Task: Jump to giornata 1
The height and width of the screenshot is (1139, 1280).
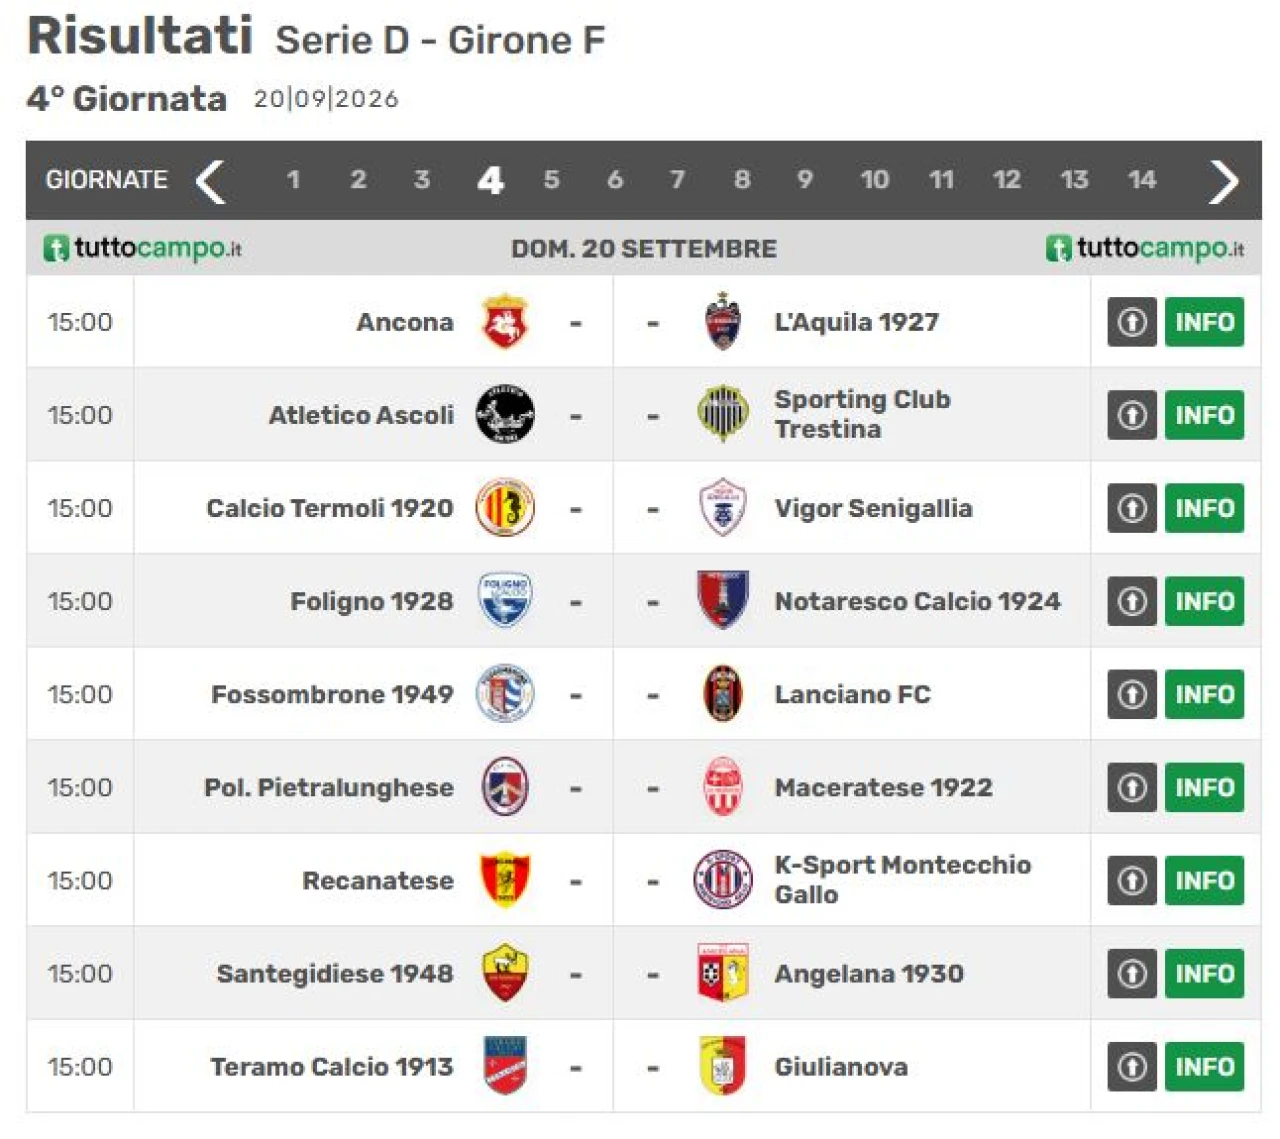Action: click(x=293, y=180)
